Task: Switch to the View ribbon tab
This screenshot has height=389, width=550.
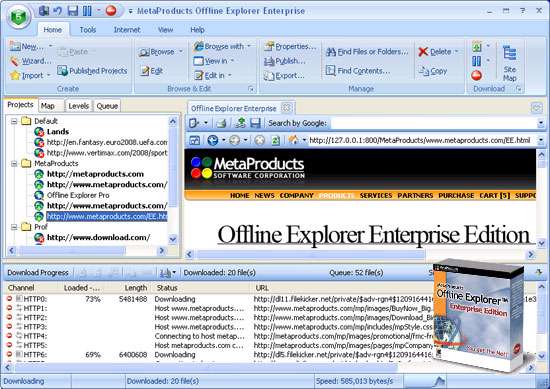Action: (165, 30)
